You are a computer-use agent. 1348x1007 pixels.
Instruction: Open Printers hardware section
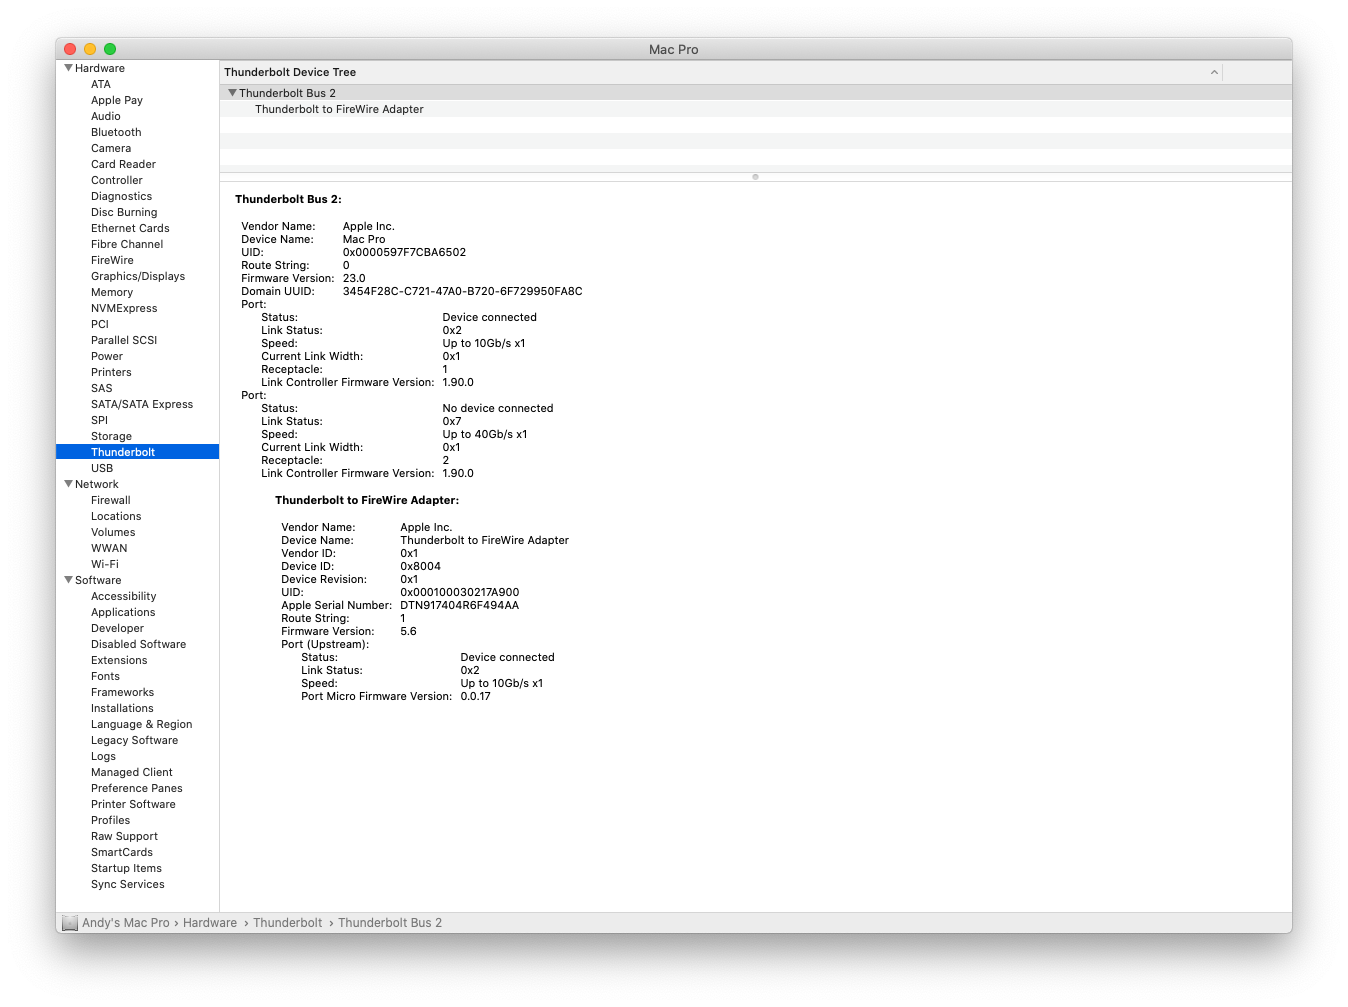pyautogui.click(x=111, y=372)
